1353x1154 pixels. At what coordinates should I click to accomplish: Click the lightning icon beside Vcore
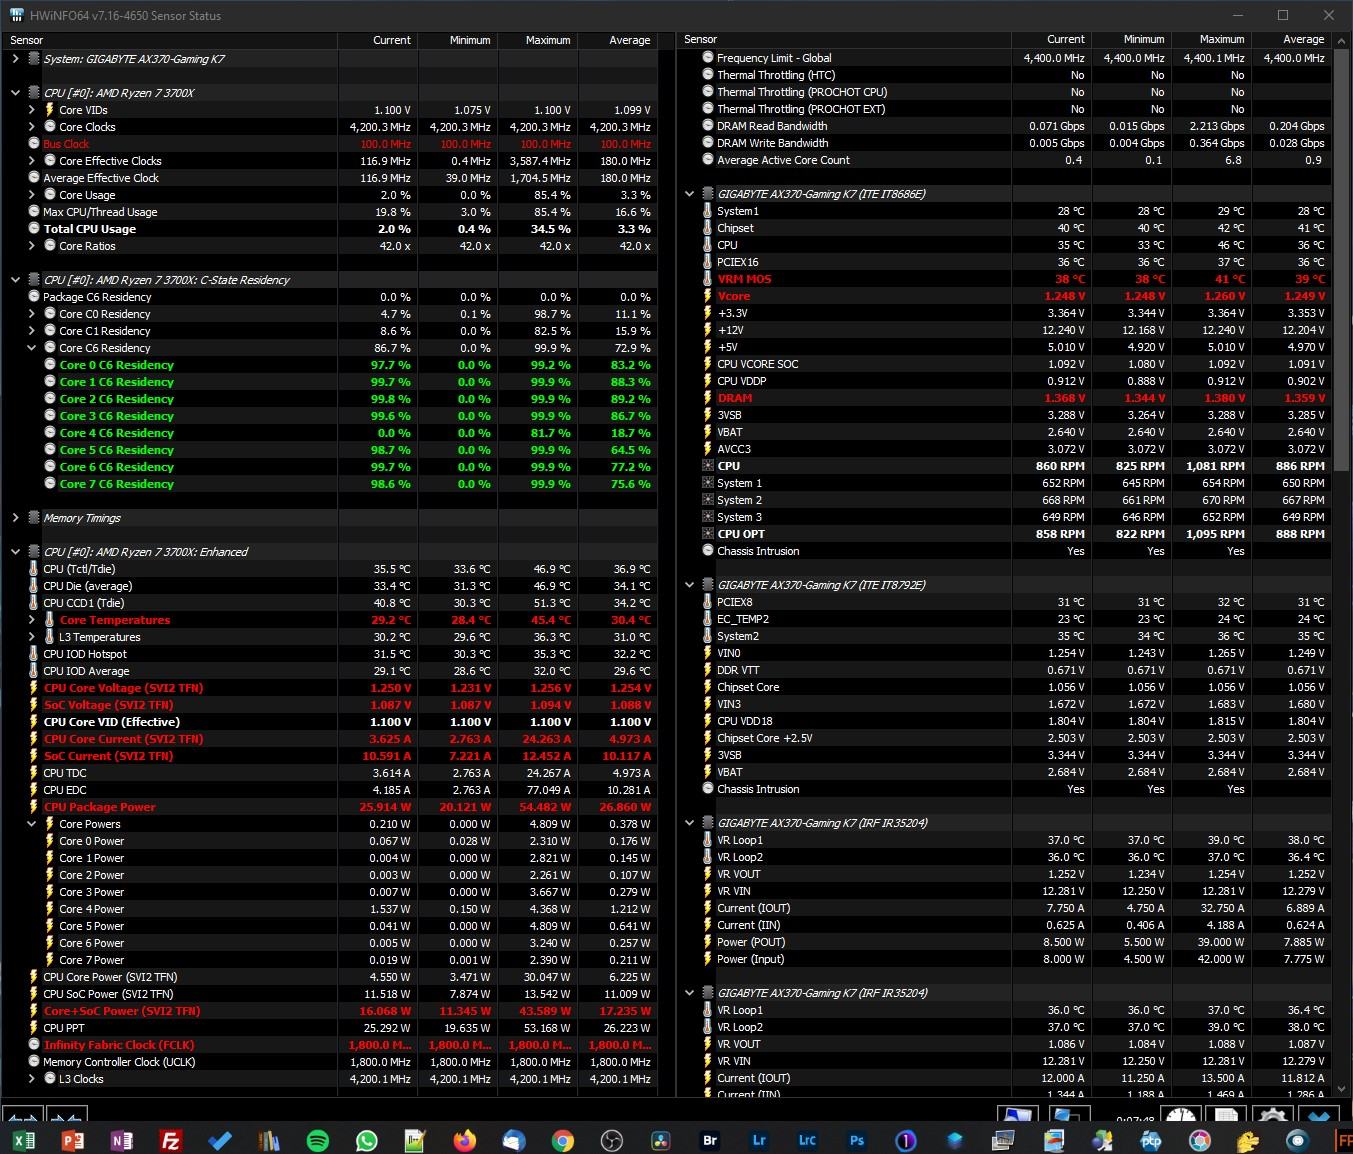[708, 296]
